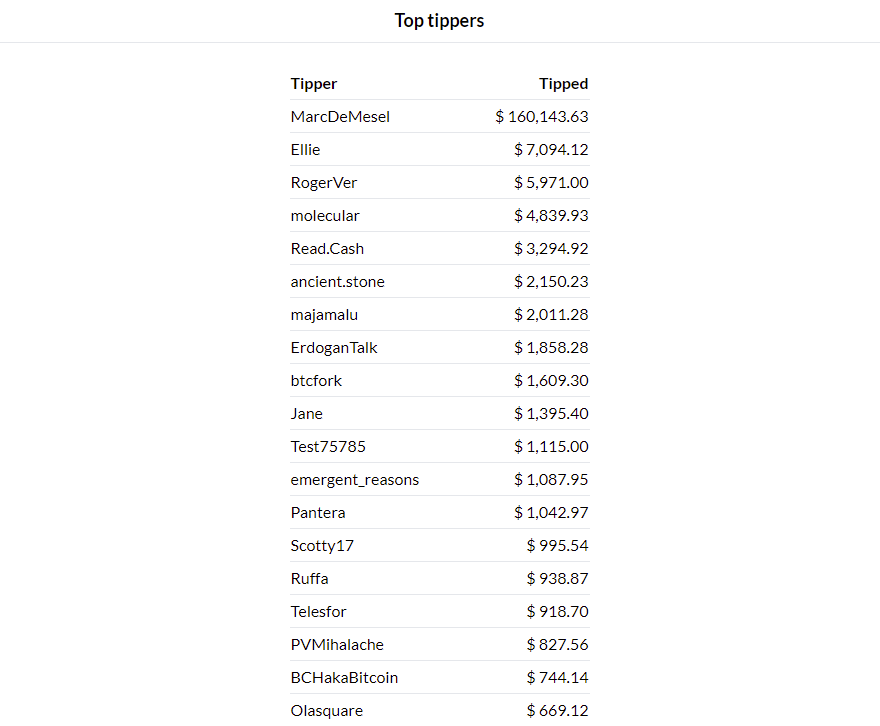Click the Tipped column header
Viewport: 880px width, 726px height.
[563, 84]
